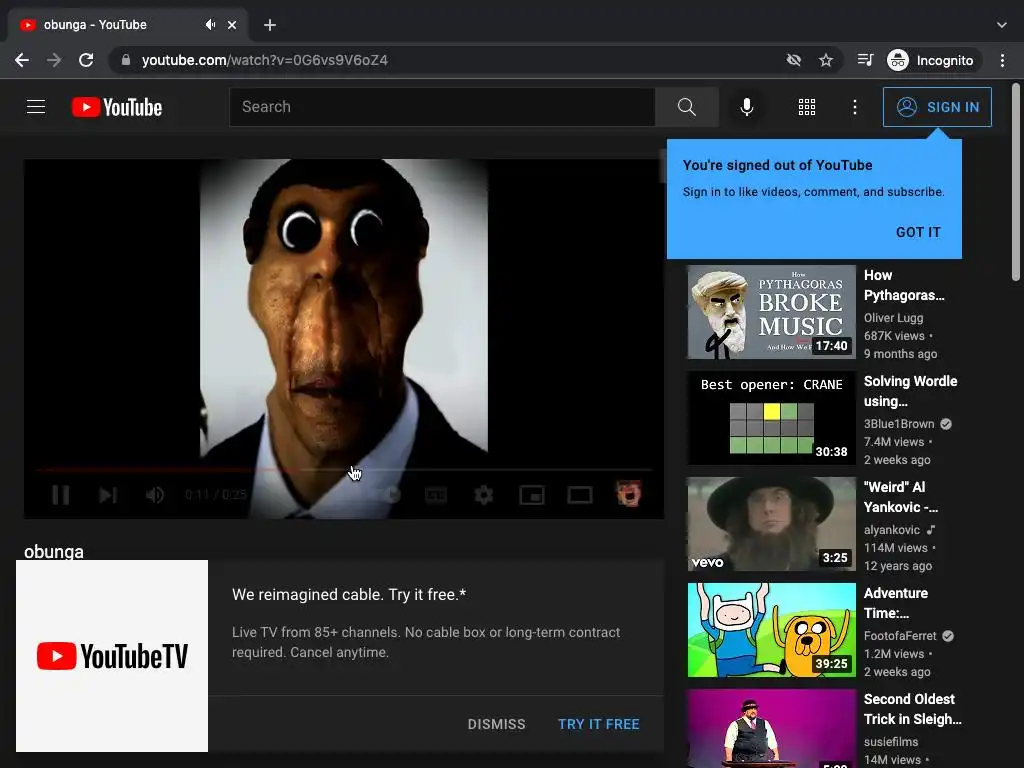Visit the Oliver Lugg channel
Screen dimensions: 1024x768
(x=893, y=318)
